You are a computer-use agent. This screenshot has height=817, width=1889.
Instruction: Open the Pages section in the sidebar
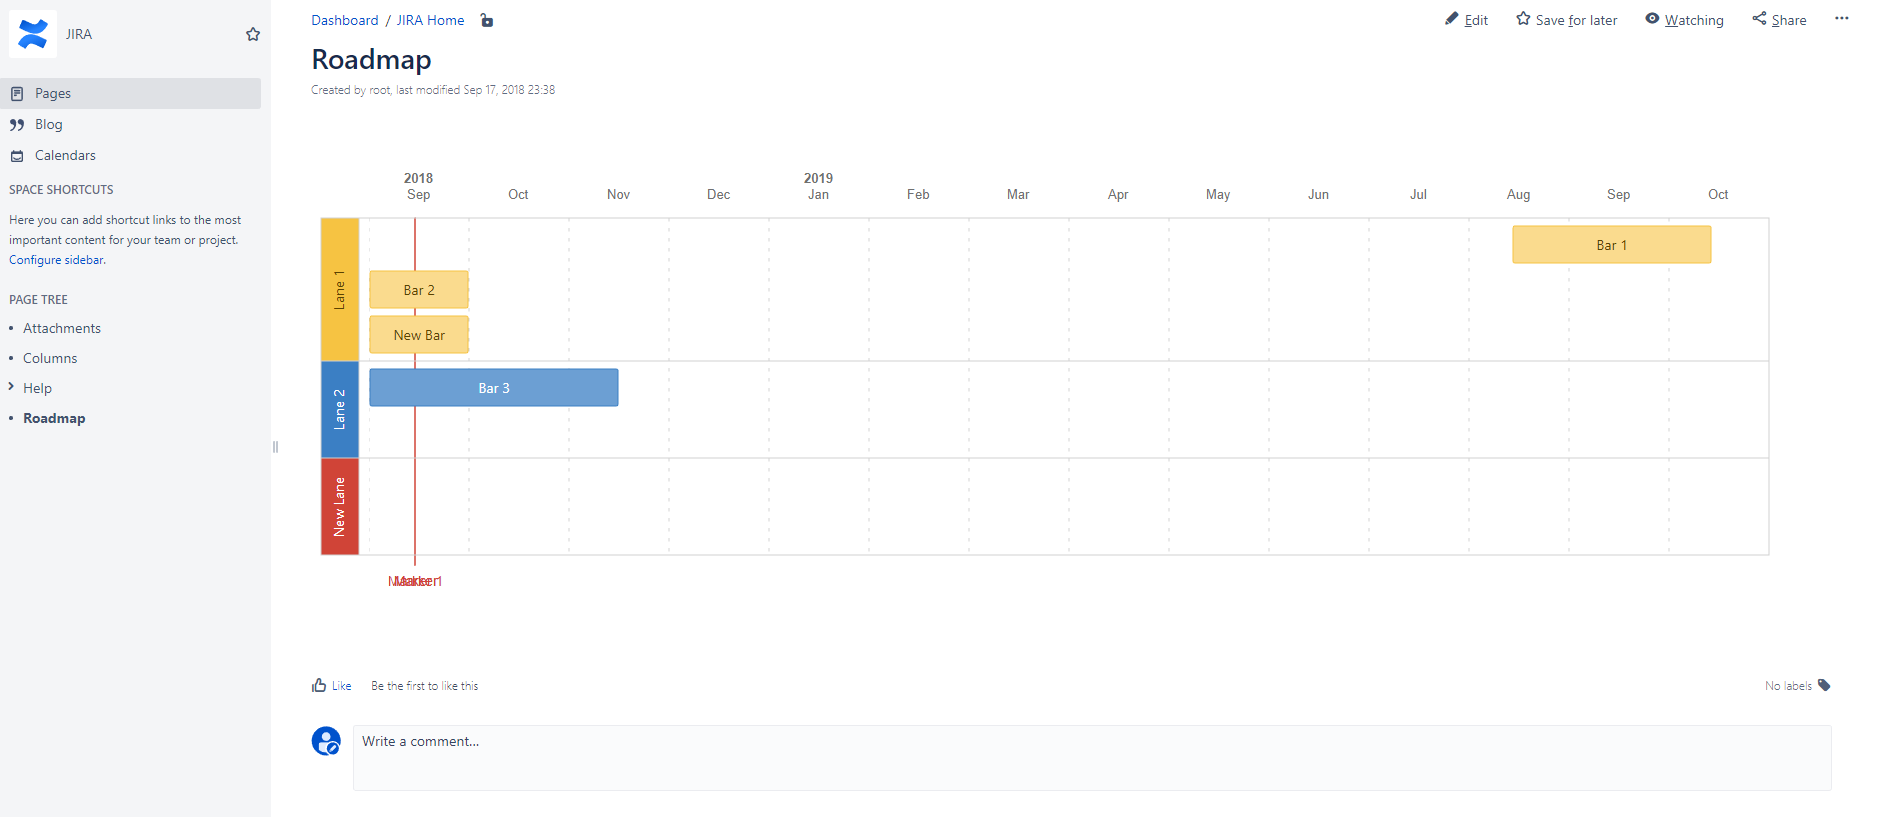click(x=52, y=93)
